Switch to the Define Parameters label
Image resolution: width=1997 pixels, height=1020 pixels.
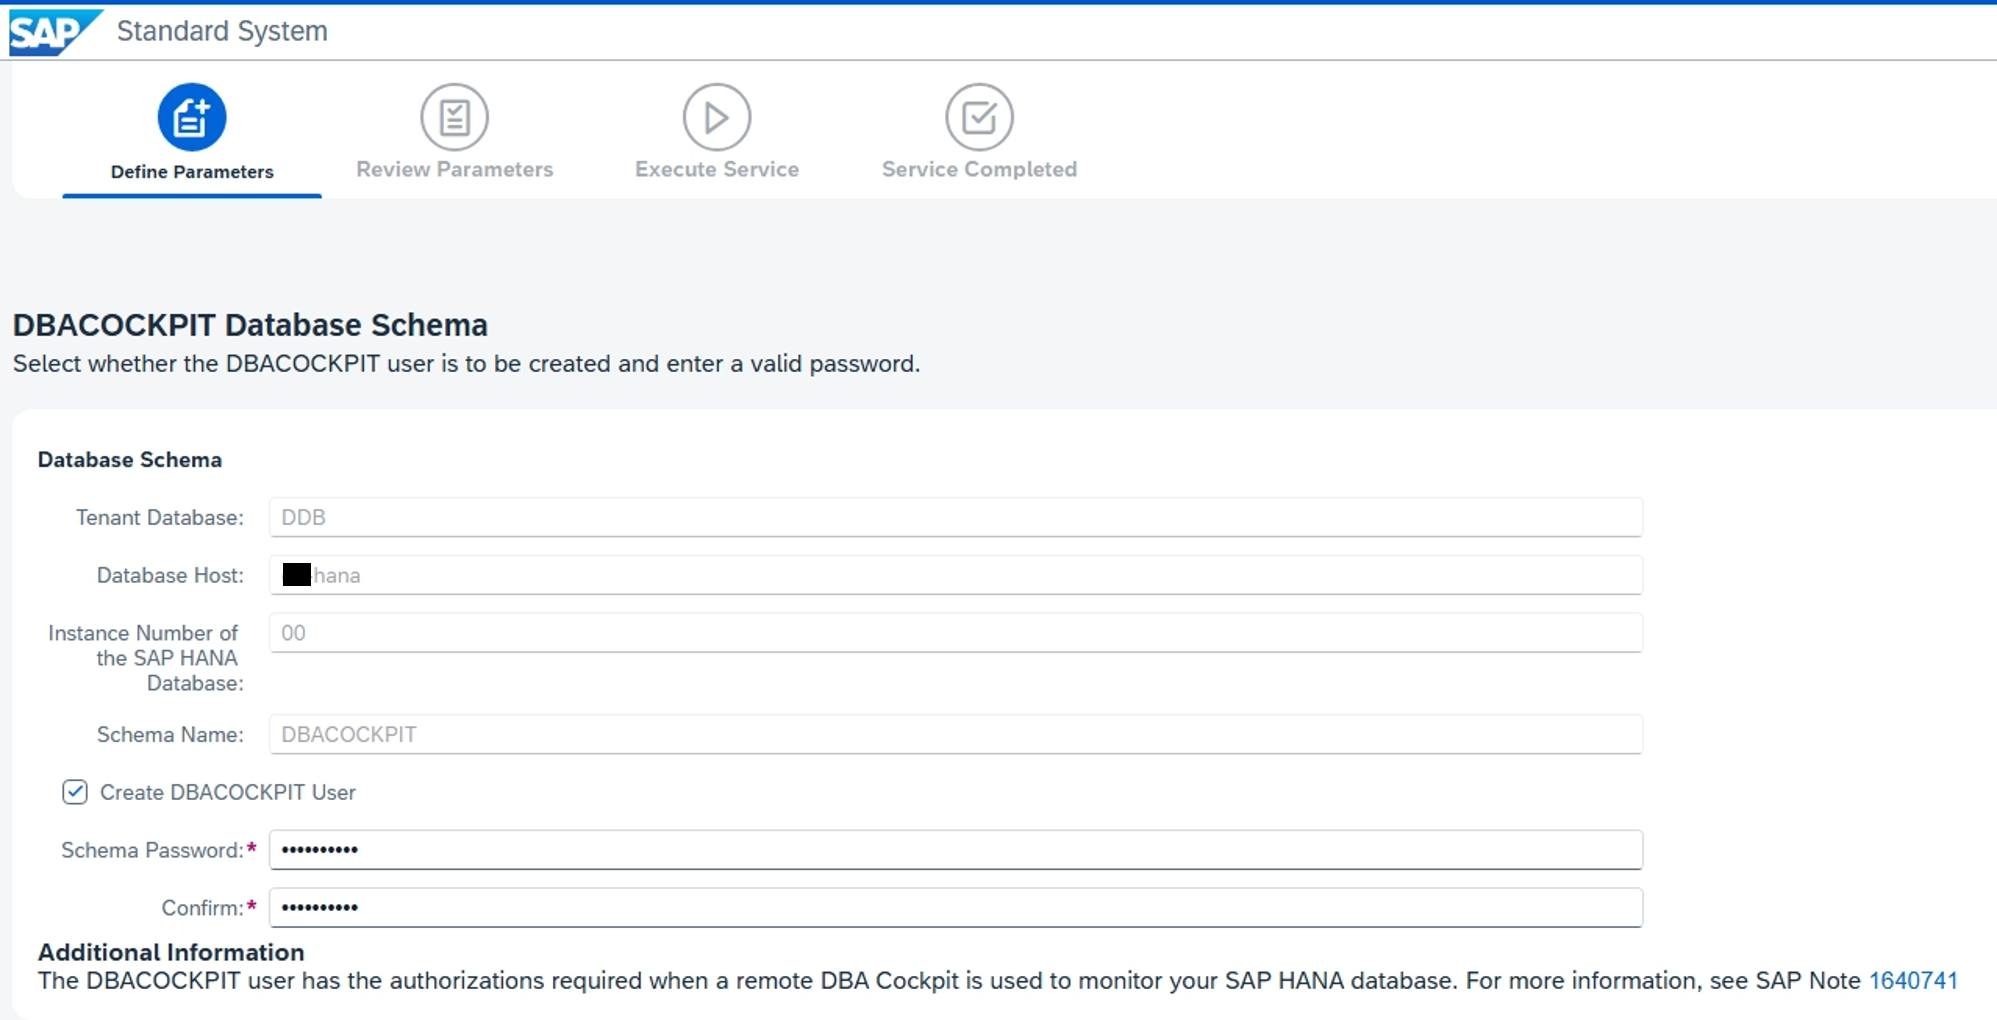point(192,172)
